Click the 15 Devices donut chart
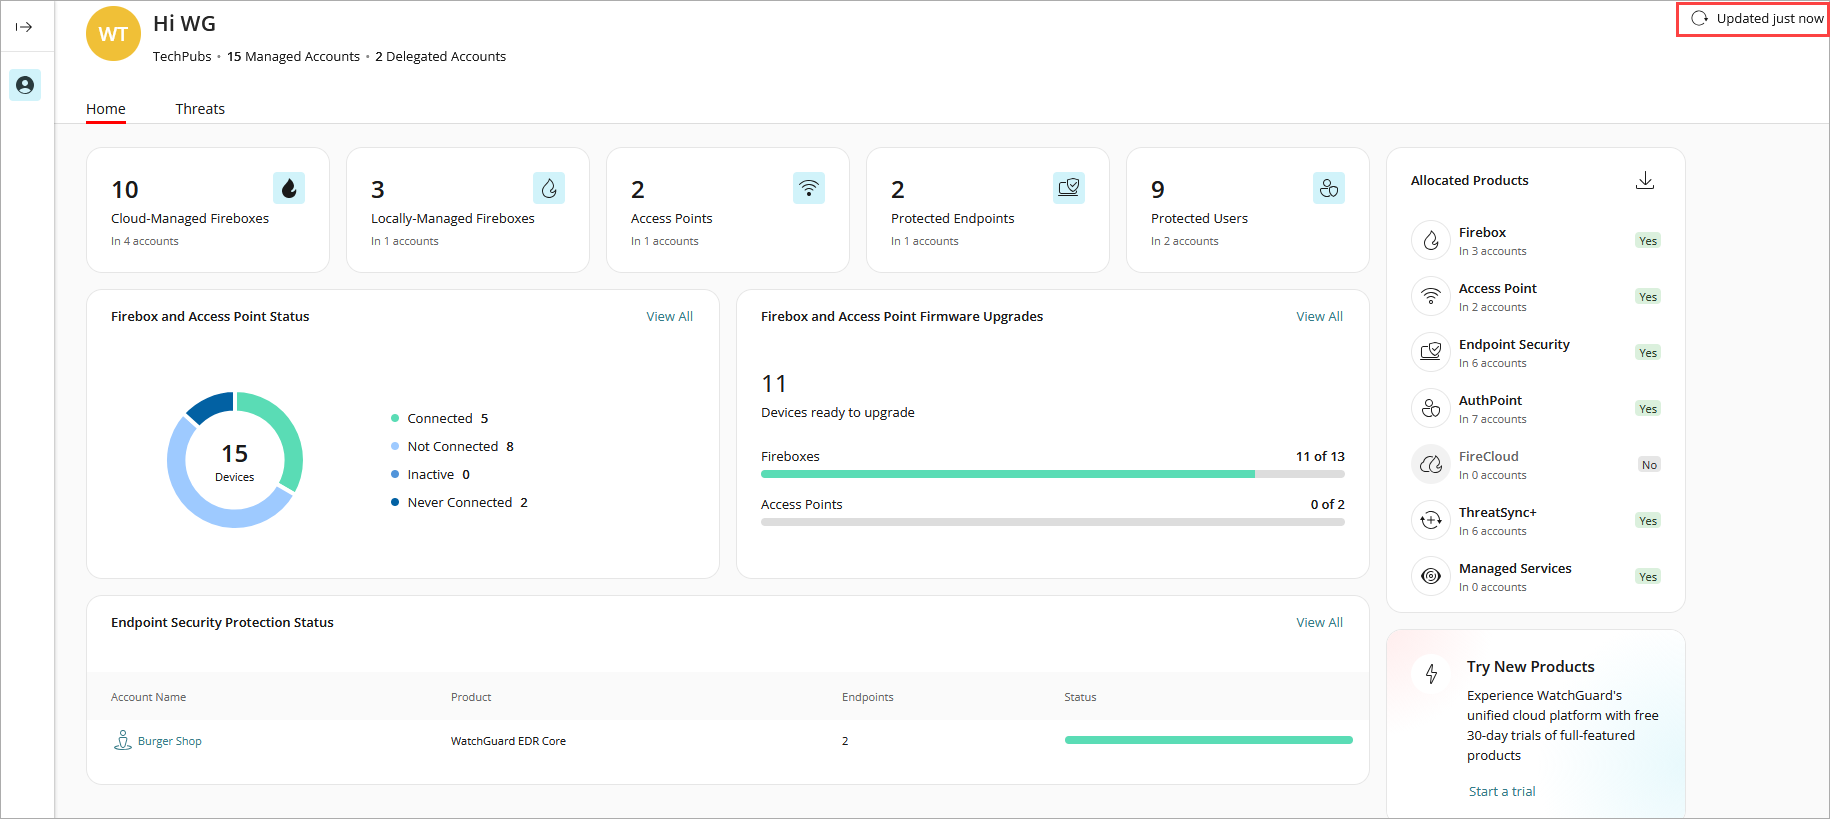The height and width of the screenshot is (819, 1830). [235, 460]
